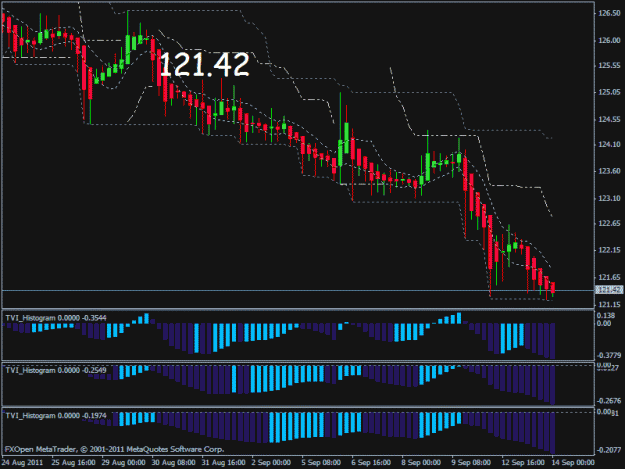Click the 123.60 price axis label
The height and width of the screenshot is (469, 625).
(609, 171)
